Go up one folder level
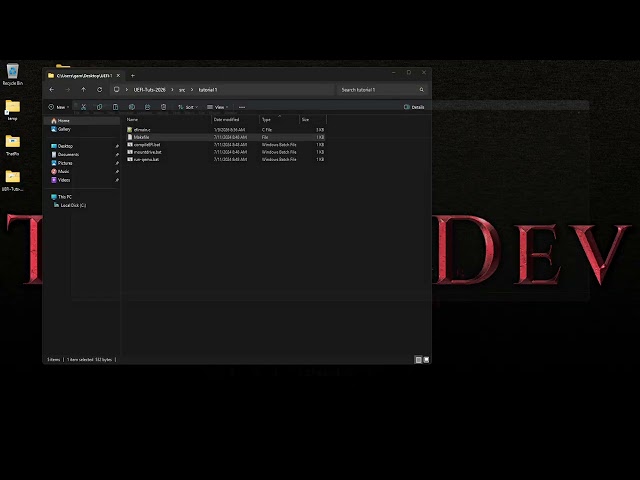640x480 pixels. [x=83, y=89]
